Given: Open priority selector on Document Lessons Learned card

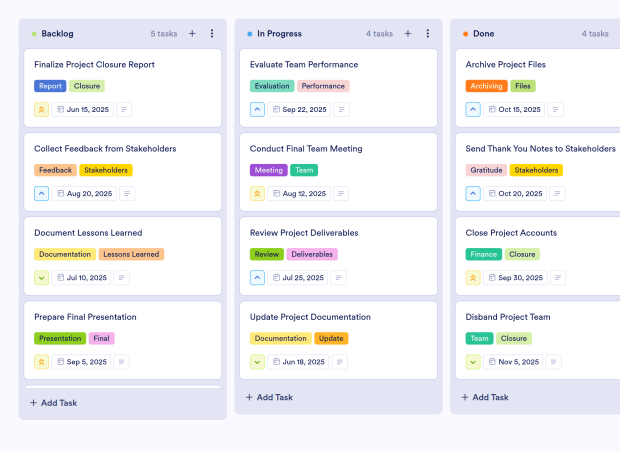Looking at the screenshot, I should [x=41, y=278].
